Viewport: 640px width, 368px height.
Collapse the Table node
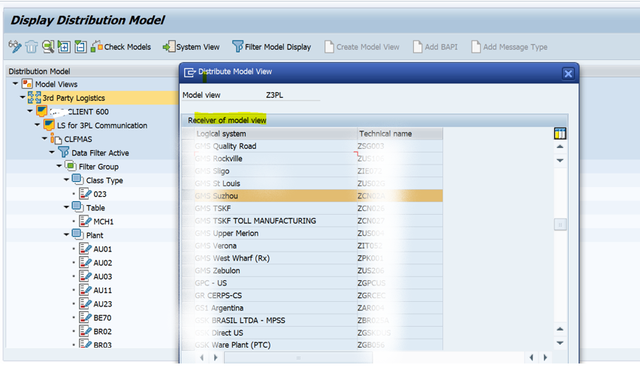pyautogui.click(x=67, y=207)
